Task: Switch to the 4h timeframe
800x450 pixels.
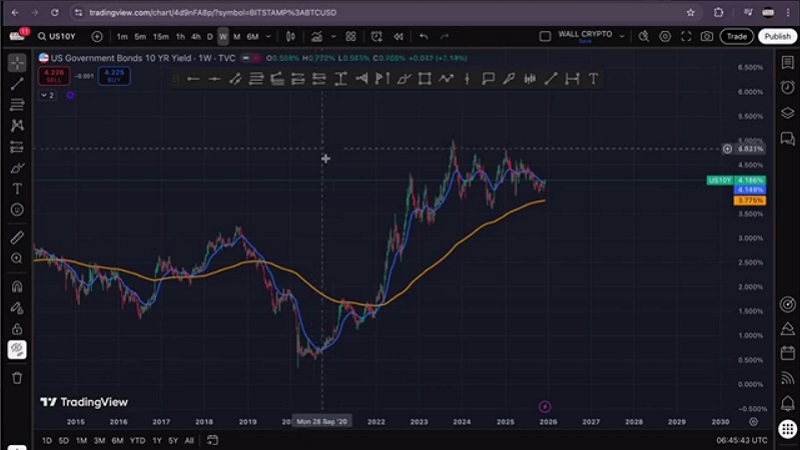Action: point(195,37)
